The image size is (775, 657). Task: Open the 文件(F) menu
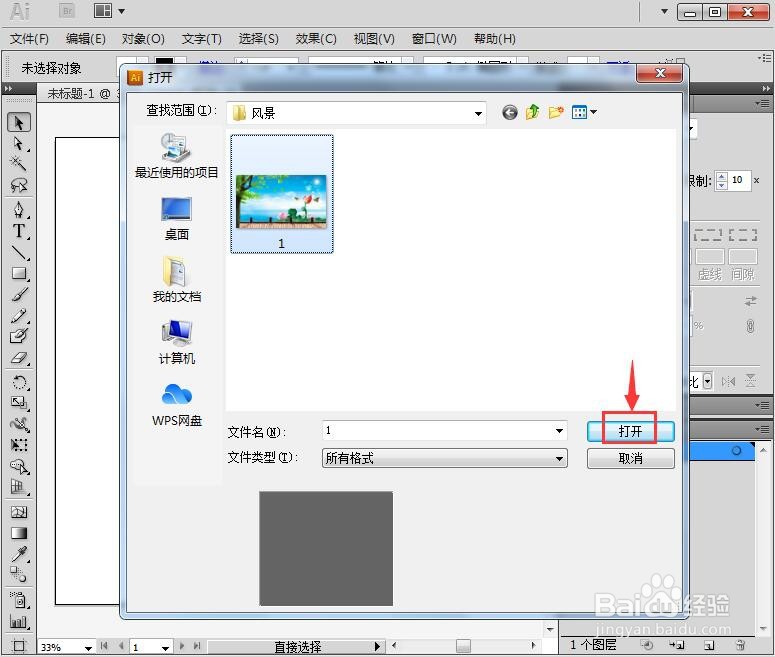coord(29,39)
